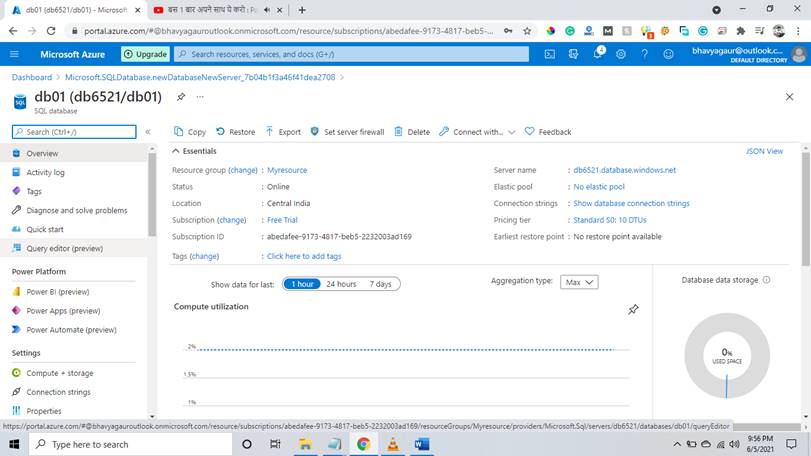
Task: Open Overview in the left menu
Action: coord(74,154)
